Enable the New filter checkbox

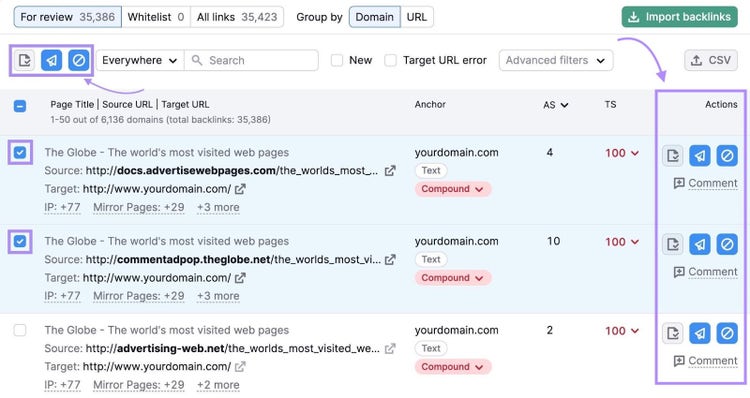point(337,60)
